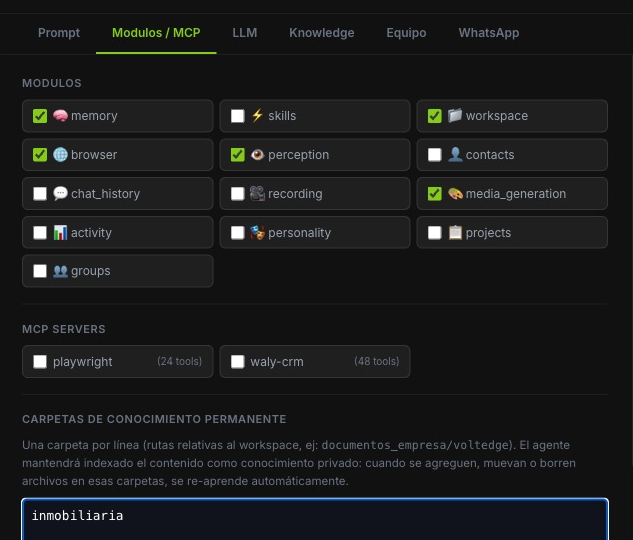Tick the chat_history checkbox
The height and width of the screenshot is (540, 633).
pos(40,193)
